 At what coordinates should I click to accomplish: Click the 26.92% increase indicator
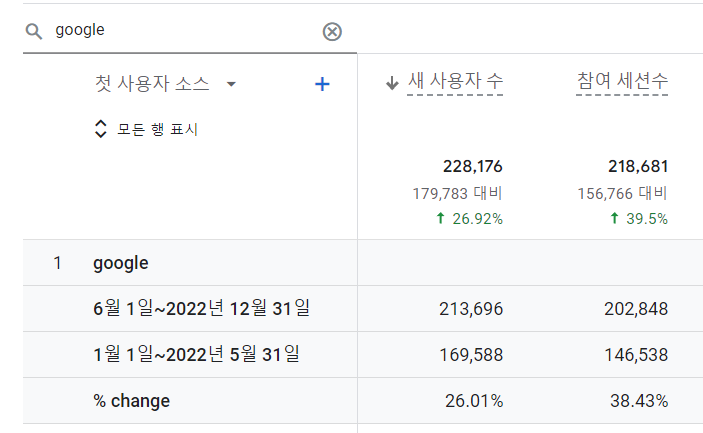point(469,219)
